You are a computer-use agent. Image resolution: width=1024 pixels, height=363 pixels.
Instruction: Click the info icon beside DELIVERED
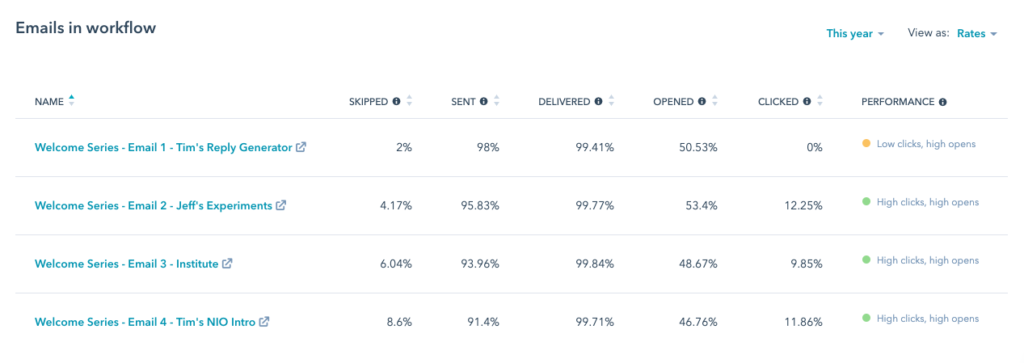(x=598, y=102)
